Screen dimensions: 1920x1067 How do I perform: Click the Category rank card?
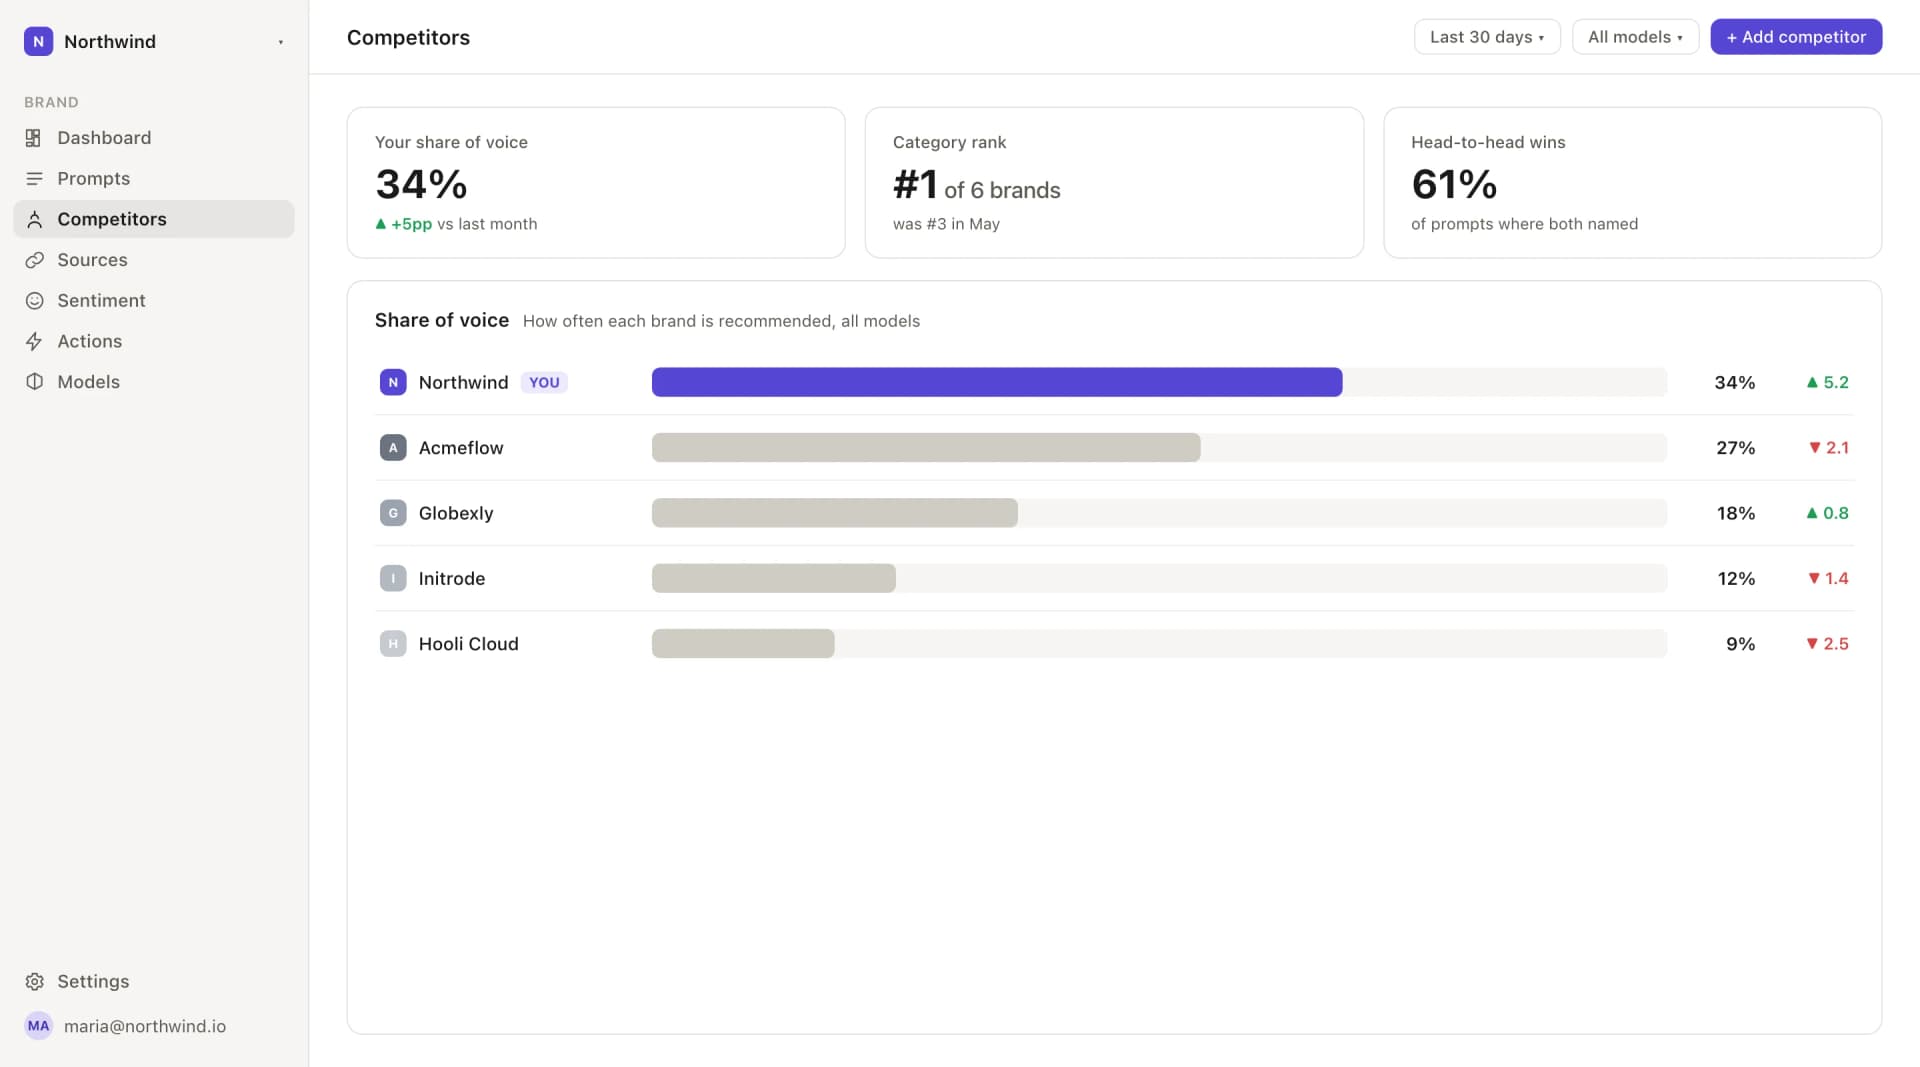click(1114, 183)
